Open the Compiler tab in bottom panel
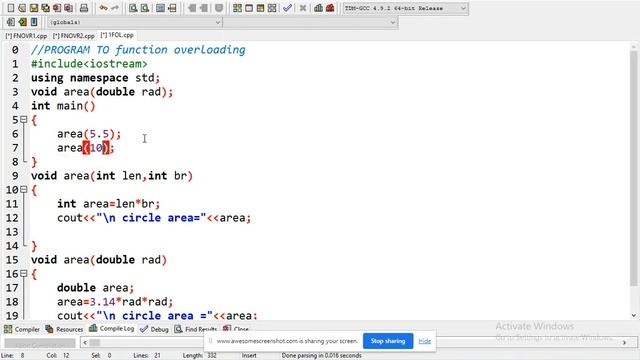The width and height of the screenshot is (640, 360). (22, 329)
